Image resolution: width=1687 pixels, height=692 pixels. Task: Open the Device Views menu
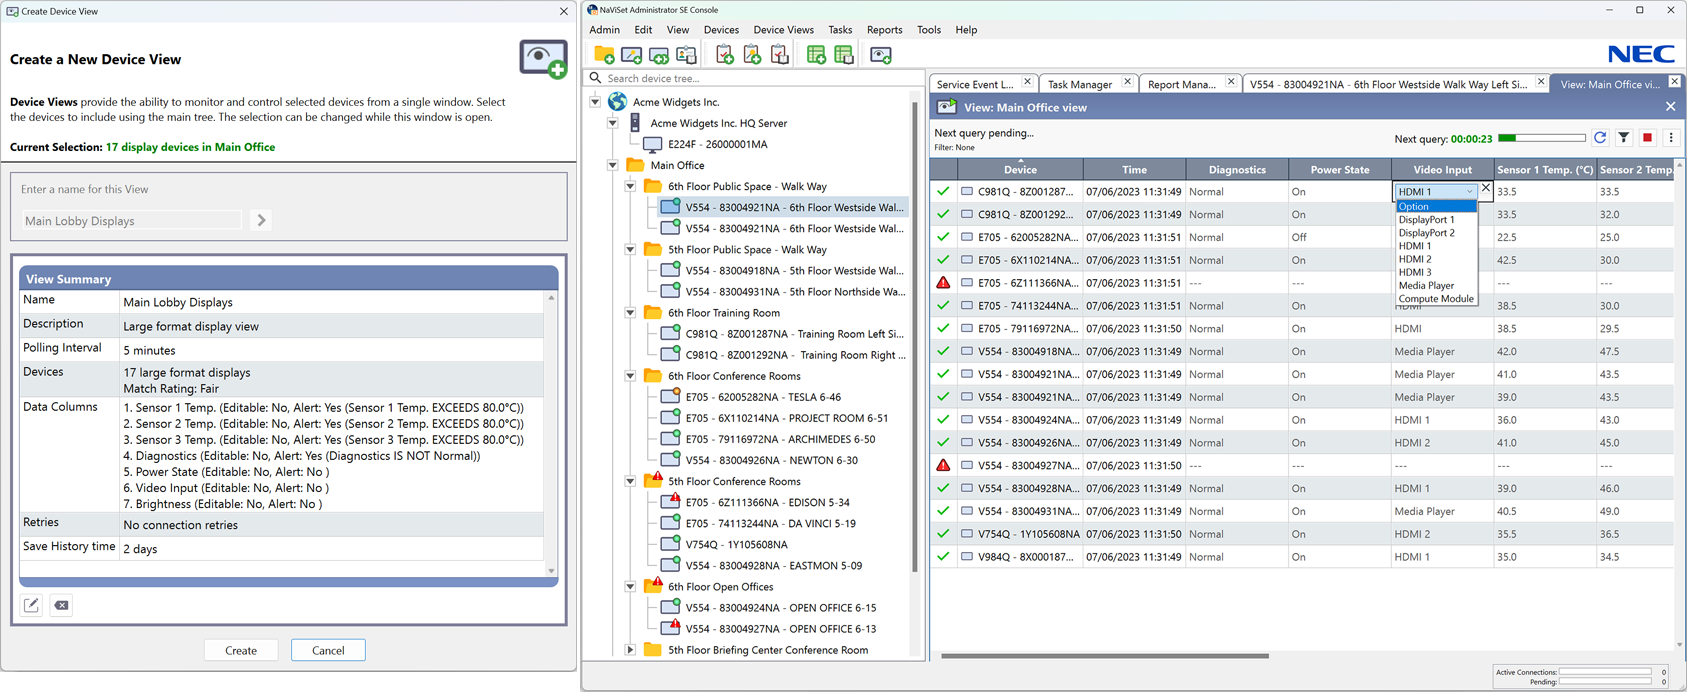tap(783, 30)
